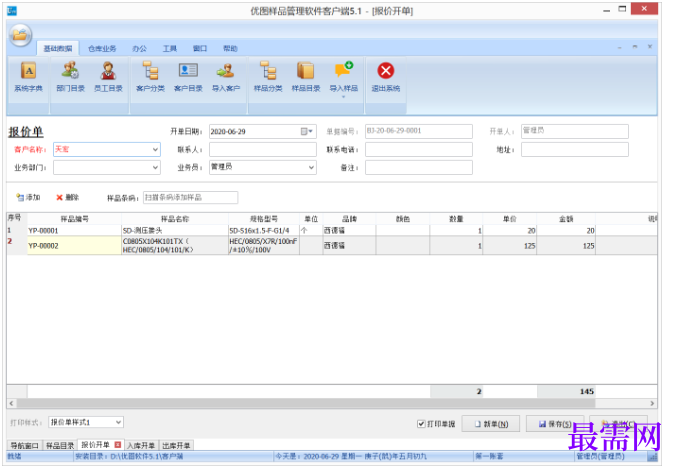The image size is (680, 468).
Task: Click 安装目录 path in status bar
Action: click(x=129, y=456)
